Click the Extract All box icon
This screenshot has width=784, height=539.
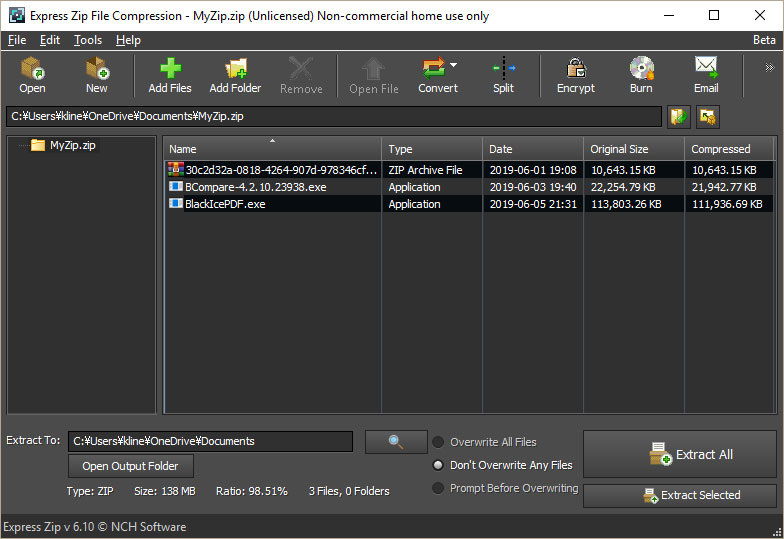tap(660, 454)
